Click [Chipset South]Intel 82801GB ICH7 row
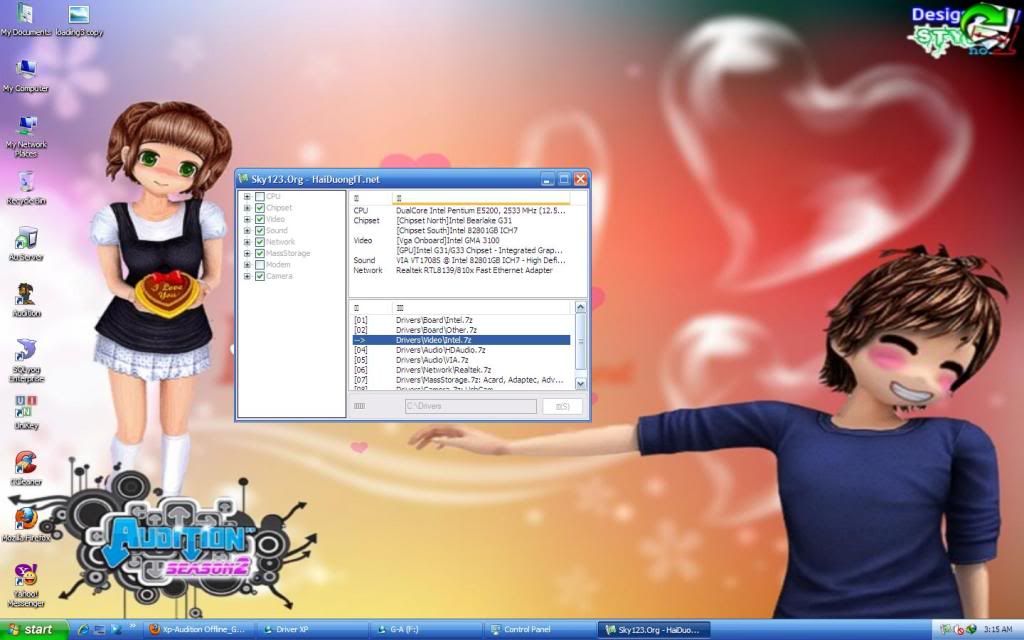The height and width of the screenshot is (640, 1024). tap(461, 231)
